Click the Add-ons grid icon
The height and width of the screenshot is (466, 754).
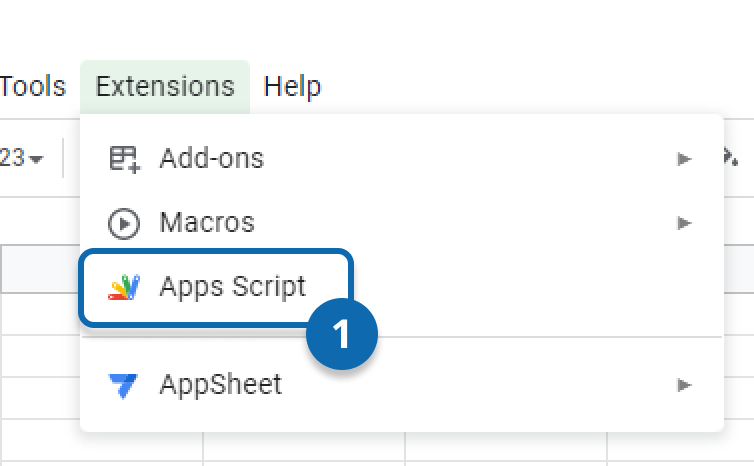pyautogui.click(x=124, y=159)
